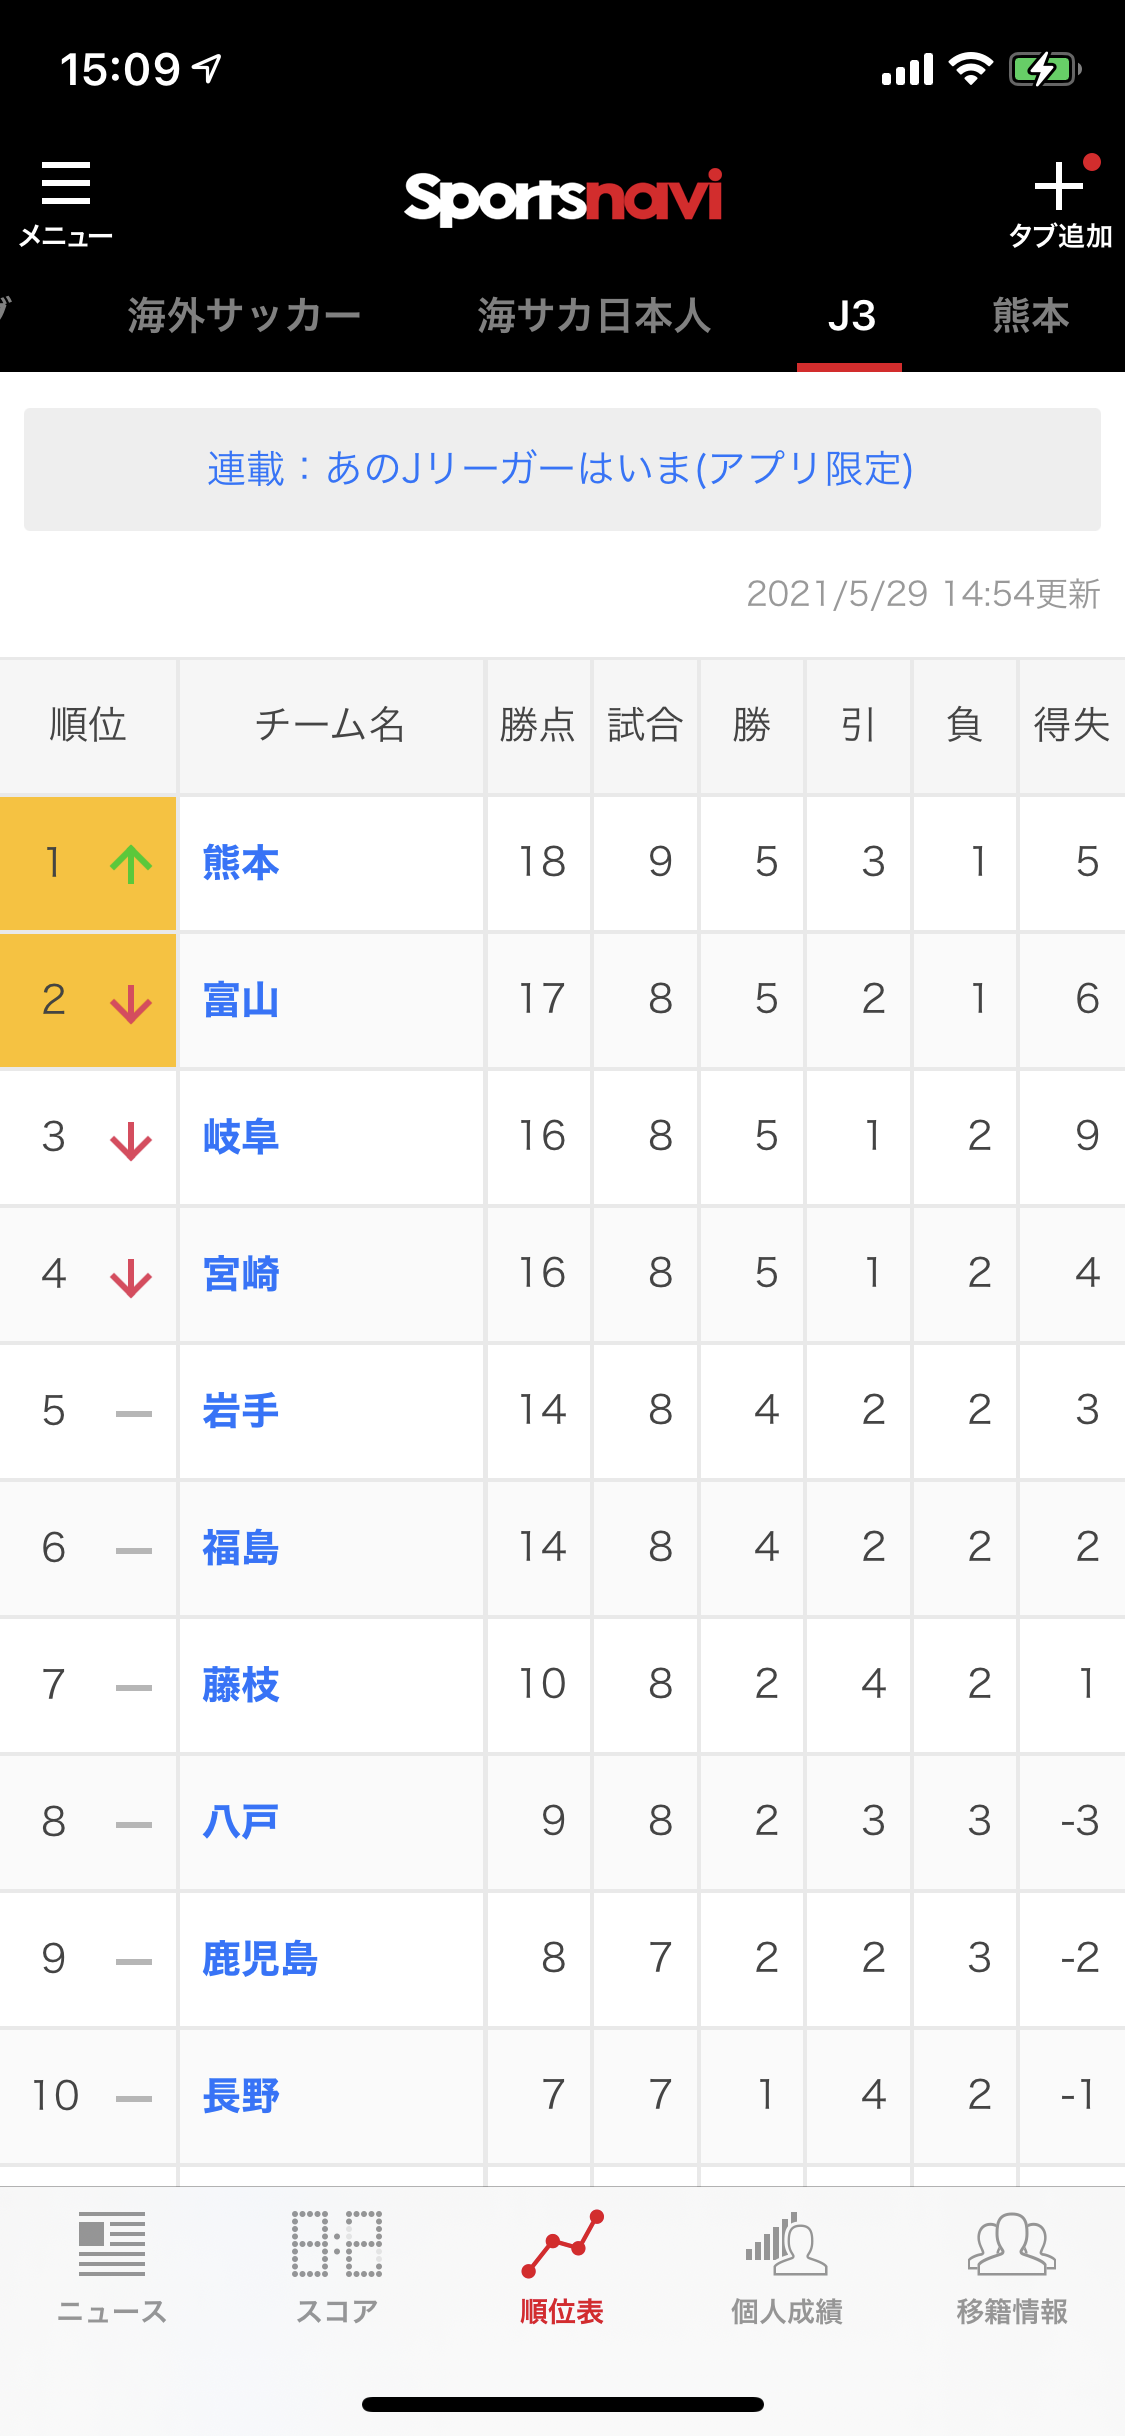
Task: Open the 長野 team link
Action: coord(241,2096)
